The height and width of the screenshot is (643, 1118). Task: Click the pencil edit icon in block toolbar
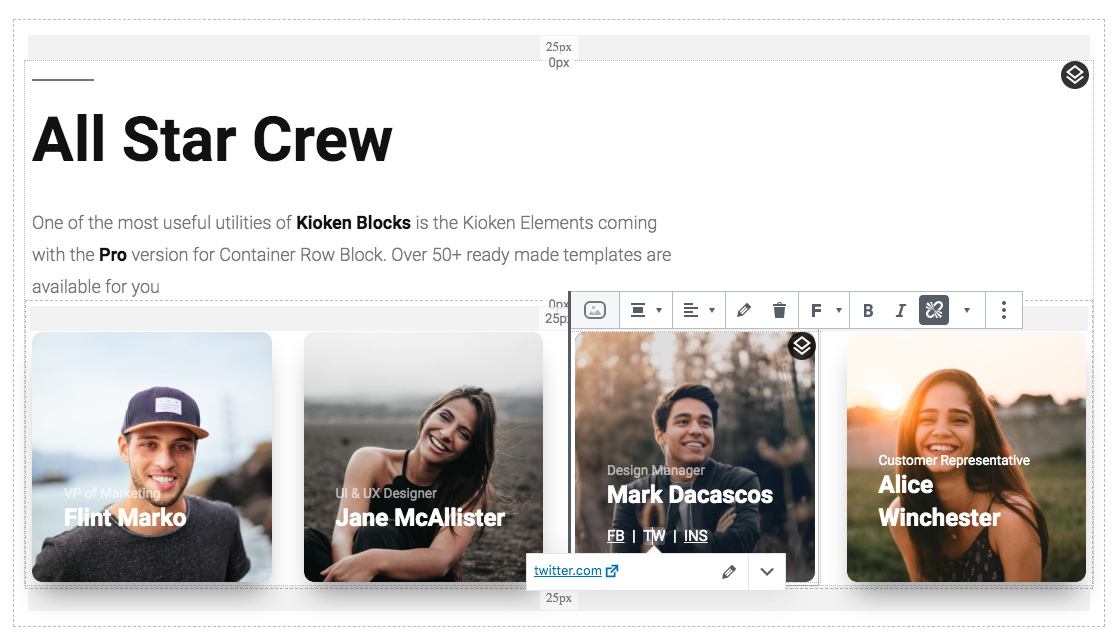743,310
